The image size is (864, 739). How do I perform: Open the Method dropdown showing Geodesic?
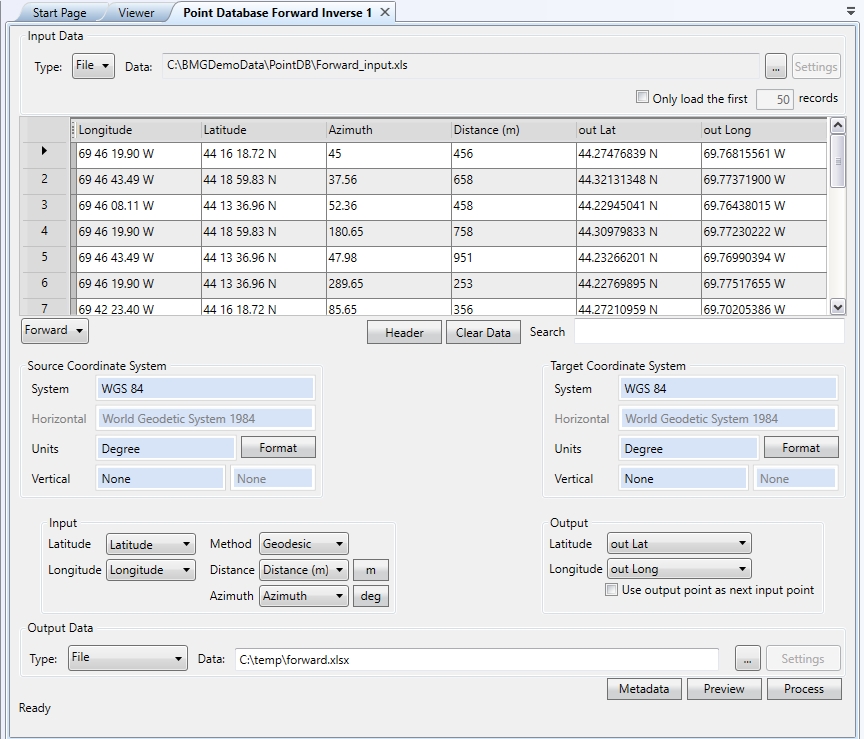pos(303,544)
